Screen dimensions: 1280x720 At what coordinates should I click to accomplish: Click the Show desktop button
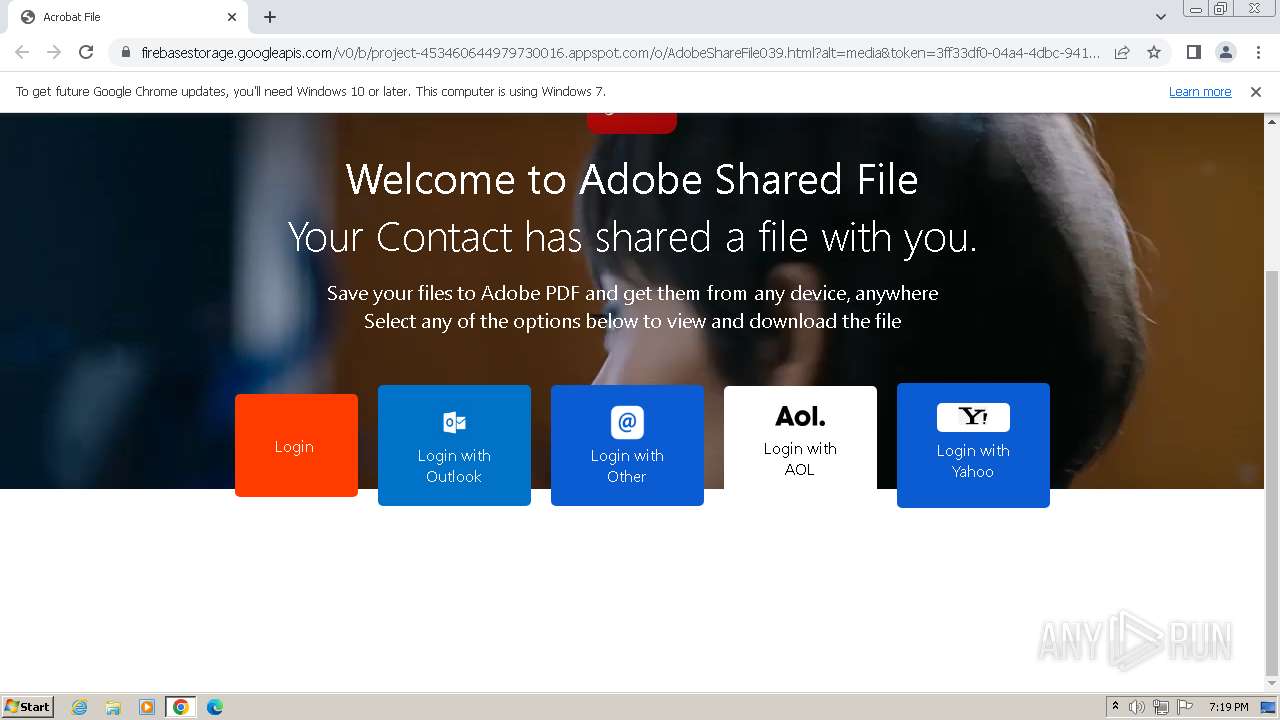tap(1269, 707)
